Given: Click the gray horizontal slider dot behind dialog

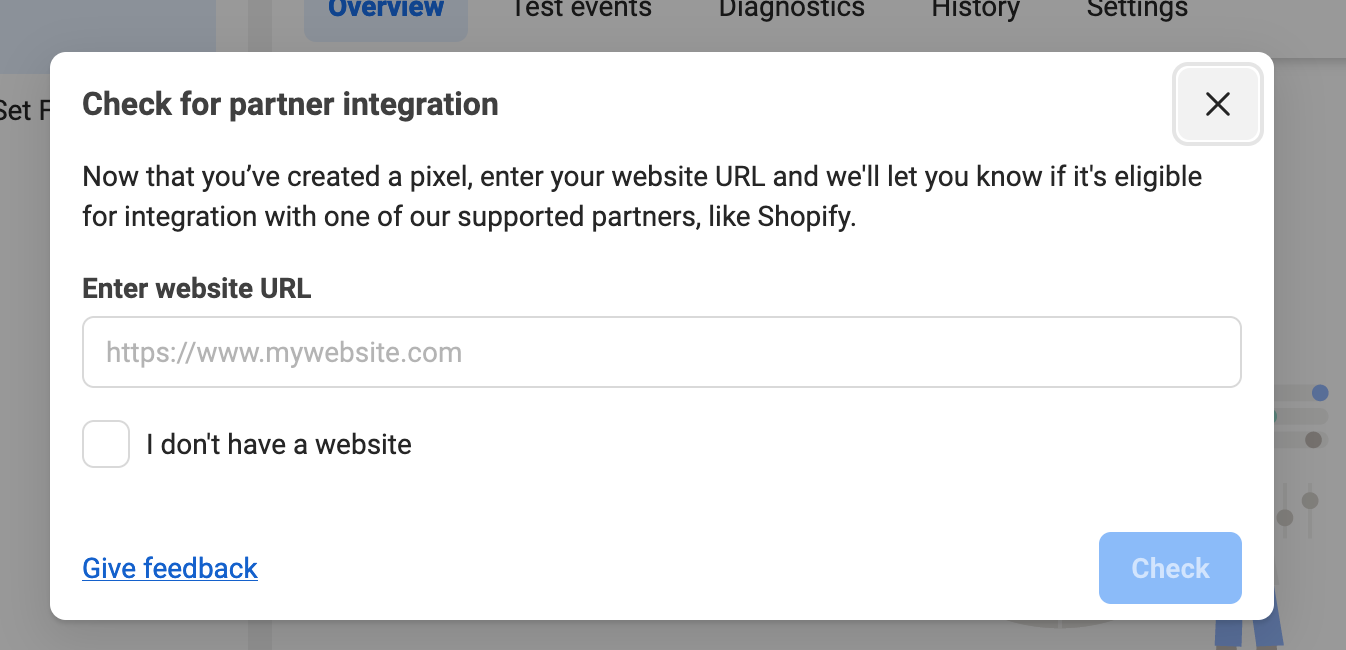Looking at the screenshot, I should (1313, 440).
